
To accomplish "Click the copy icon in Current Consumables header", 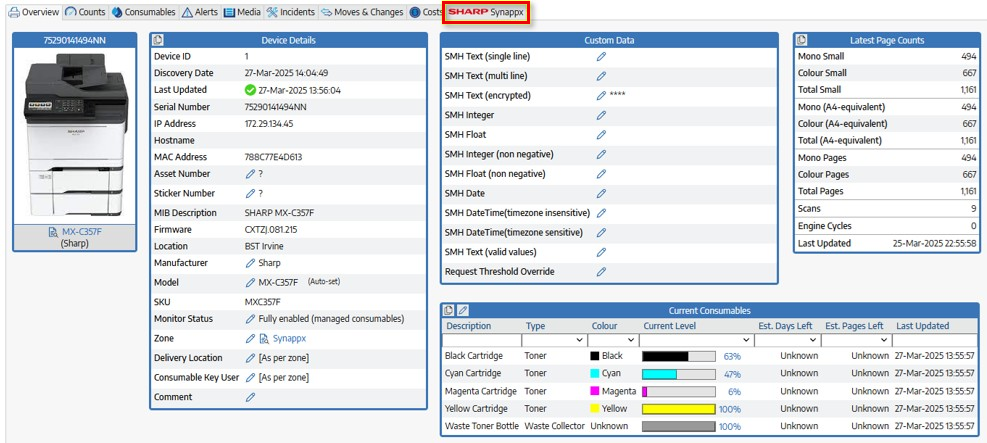I will pyautogui.click(x=449, y=310).
